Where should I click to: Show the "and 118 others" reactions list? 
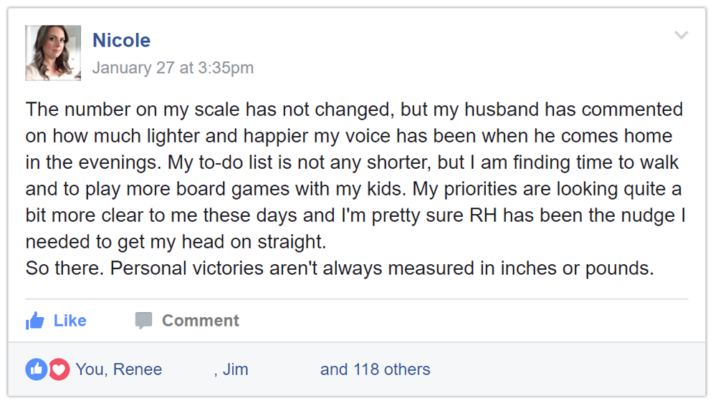374,369
